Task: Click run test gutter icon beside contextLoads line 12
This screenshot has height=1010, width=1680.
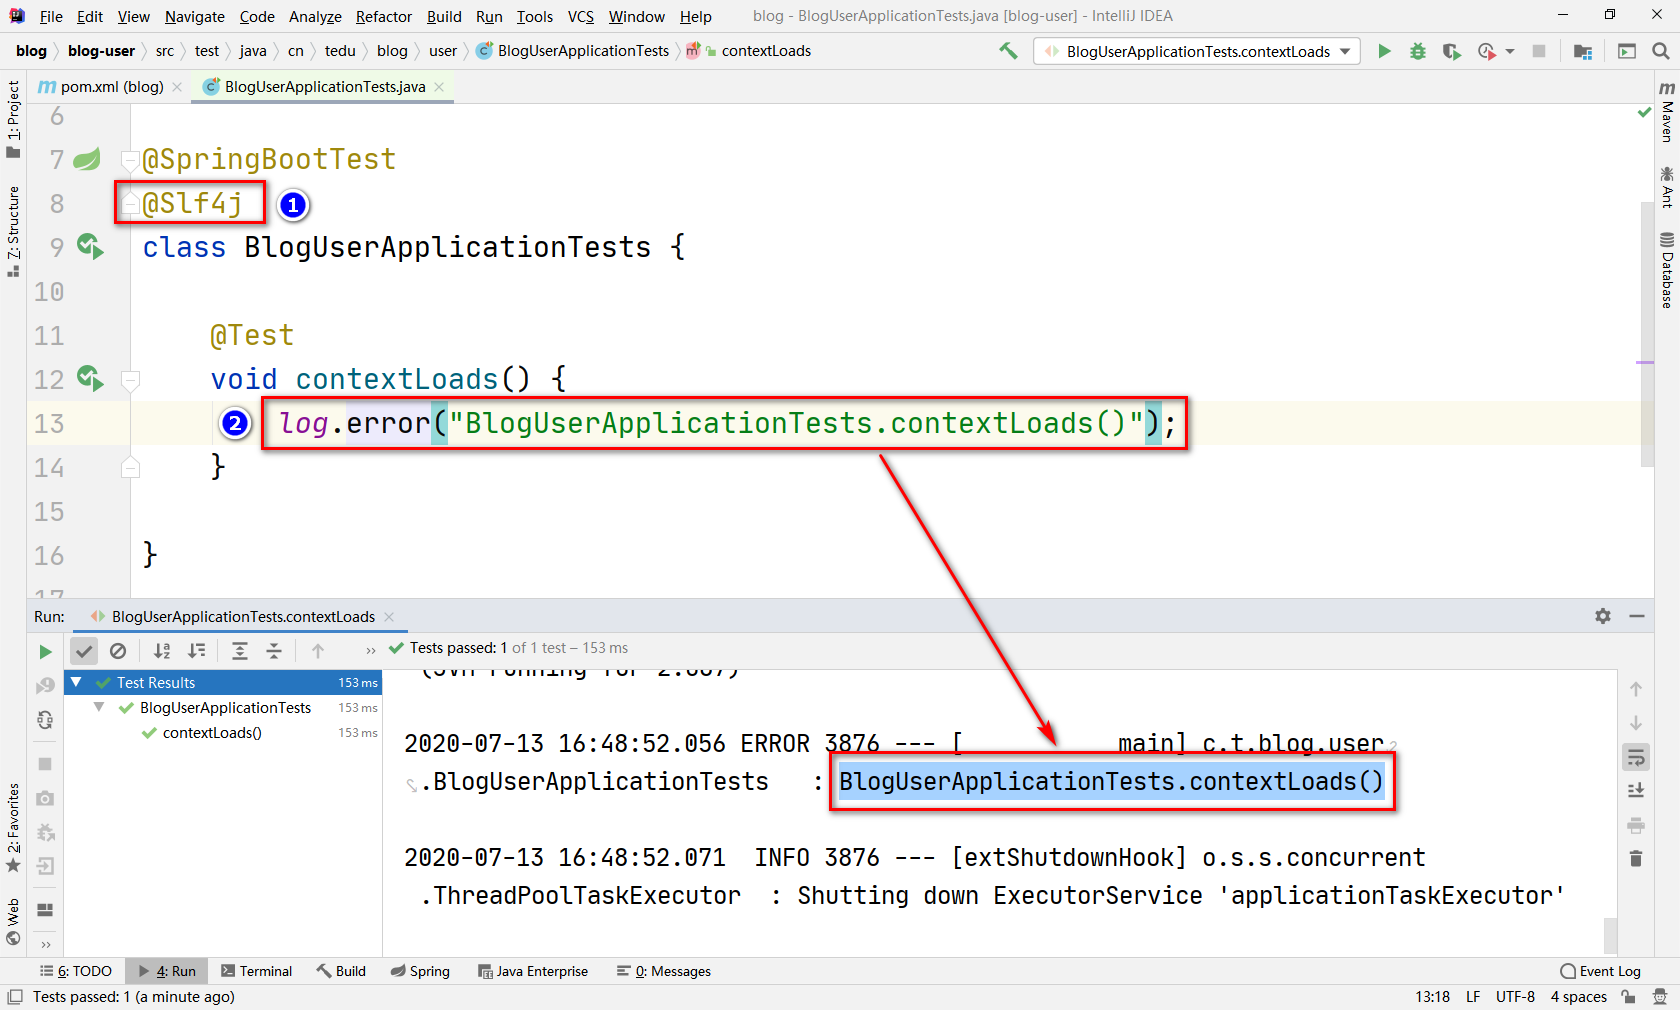Action: [x=90, y=378]
